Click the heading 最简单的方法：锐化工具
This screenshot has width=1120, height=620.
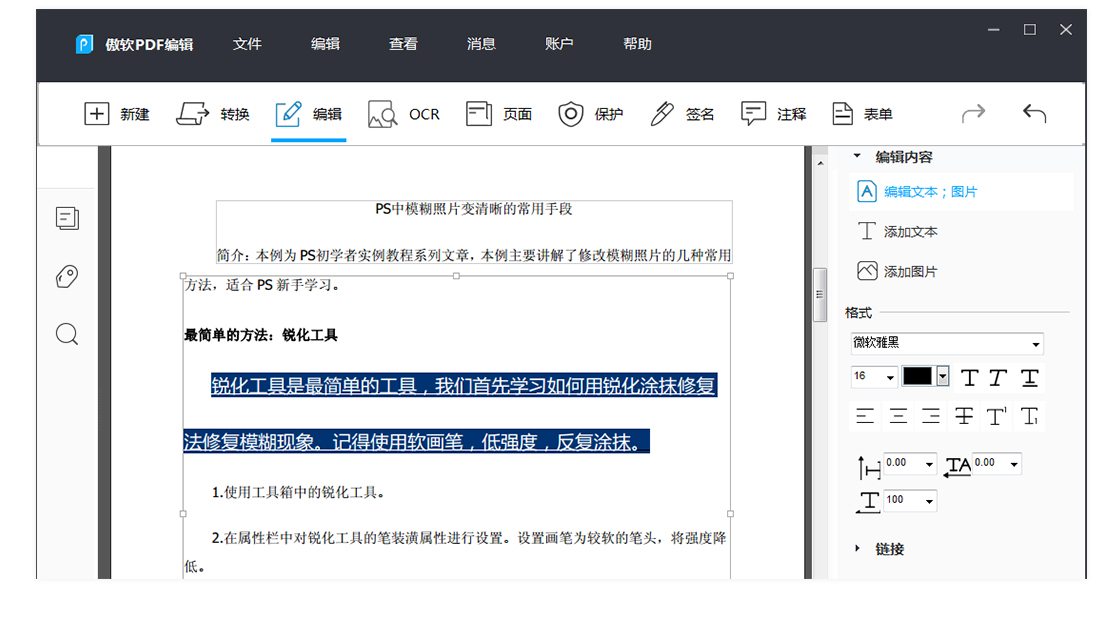(x=261, y=335)
